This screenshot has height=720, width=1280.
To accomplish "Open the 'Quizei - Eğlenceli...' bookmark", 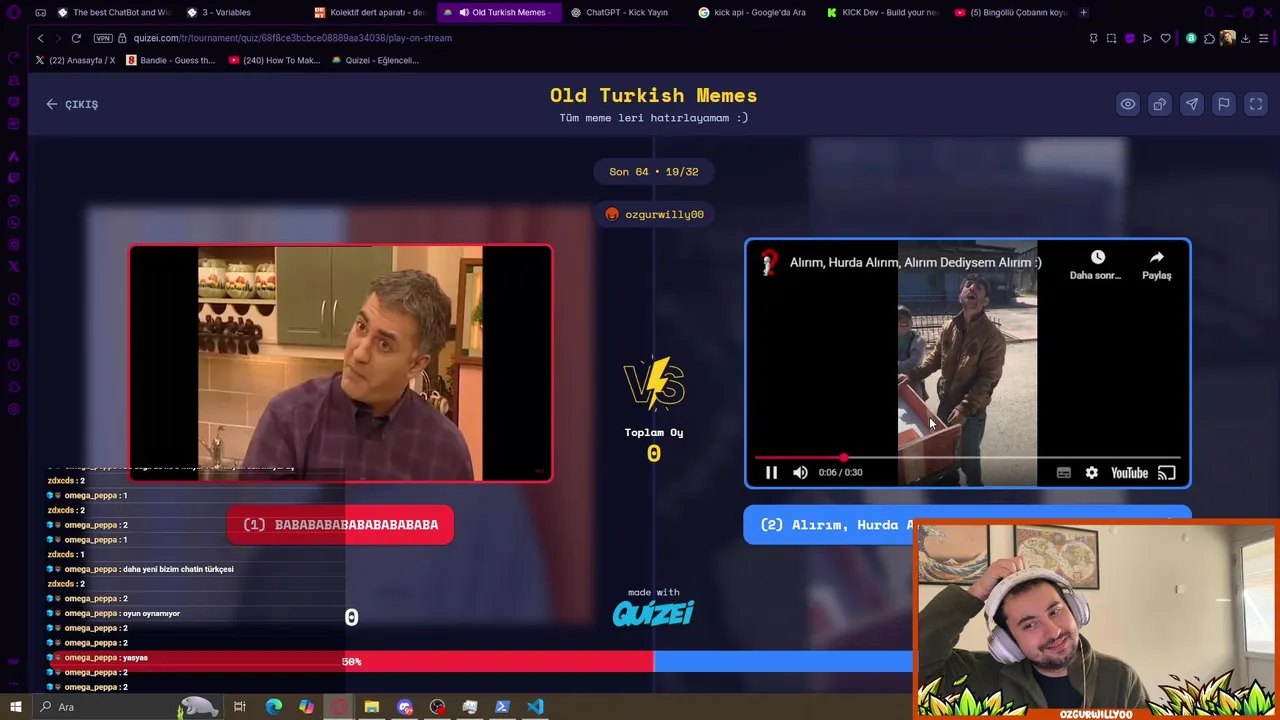I will [x=375, y=60].
